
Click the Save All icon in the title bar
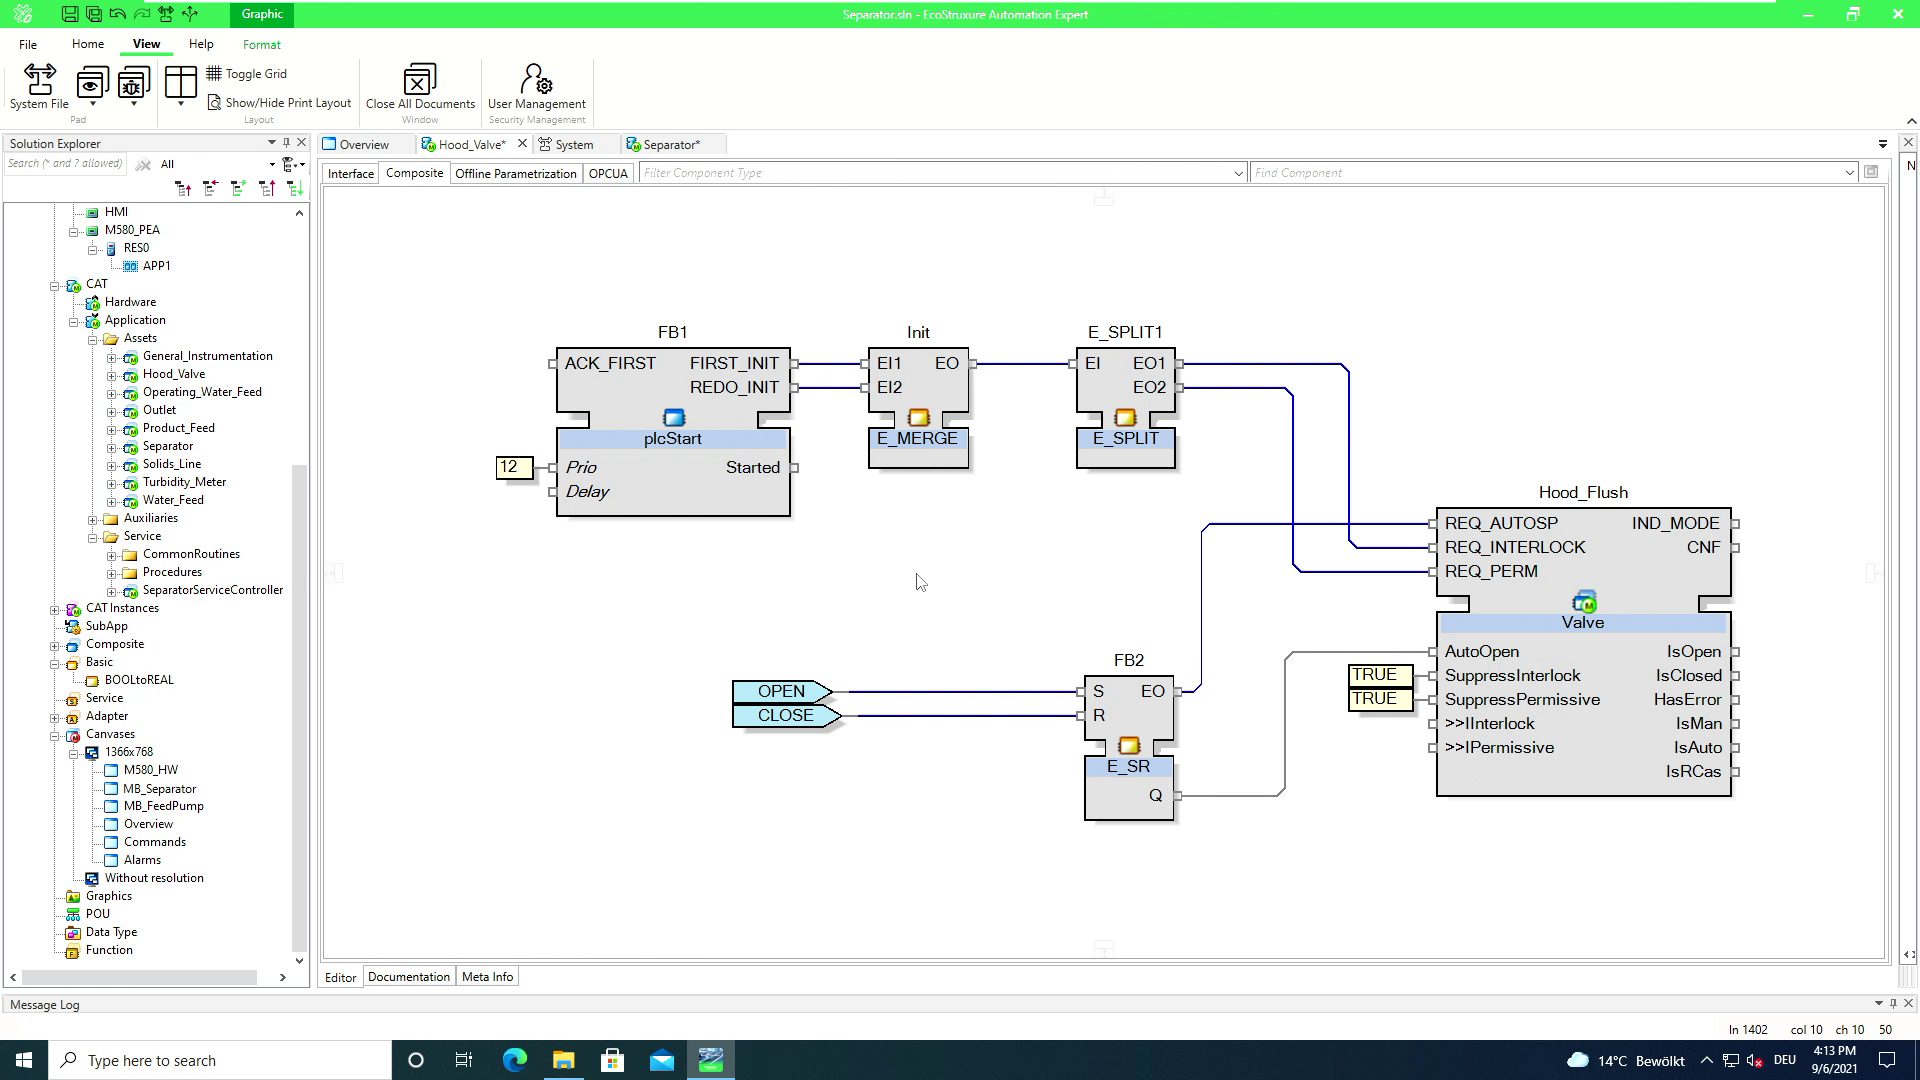click(x=93, y=14)
